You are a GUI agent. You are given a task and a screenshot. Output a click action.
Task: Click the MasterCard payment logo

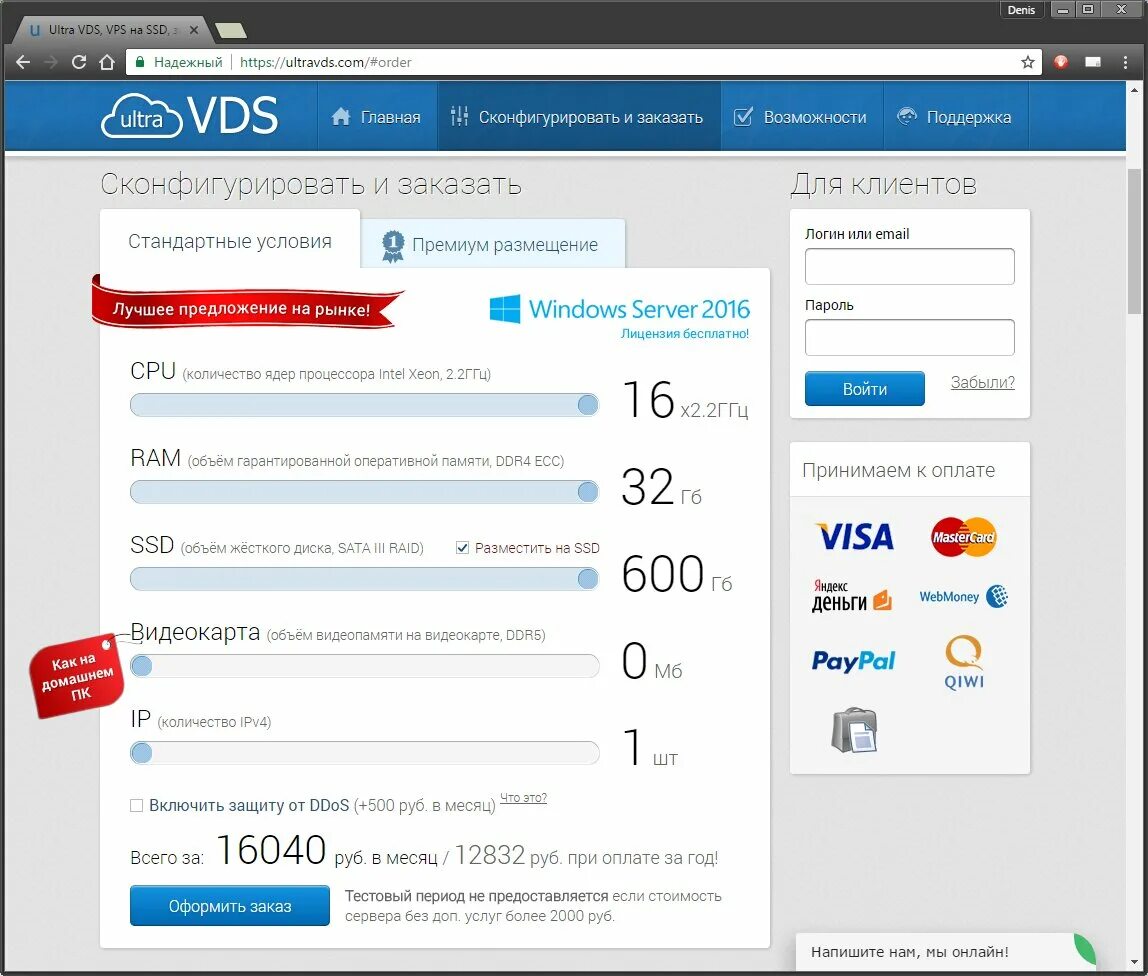point(964,537)
